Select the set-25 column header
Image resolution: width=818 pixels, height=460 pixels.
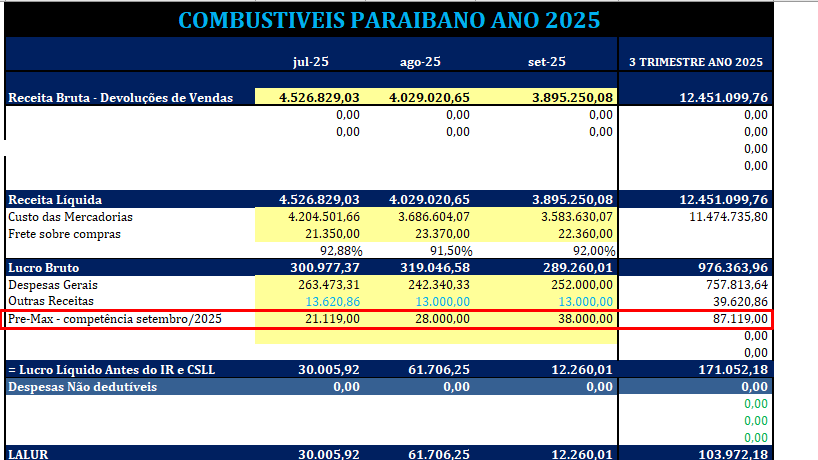pyautogui.click(x=547, y=62)
